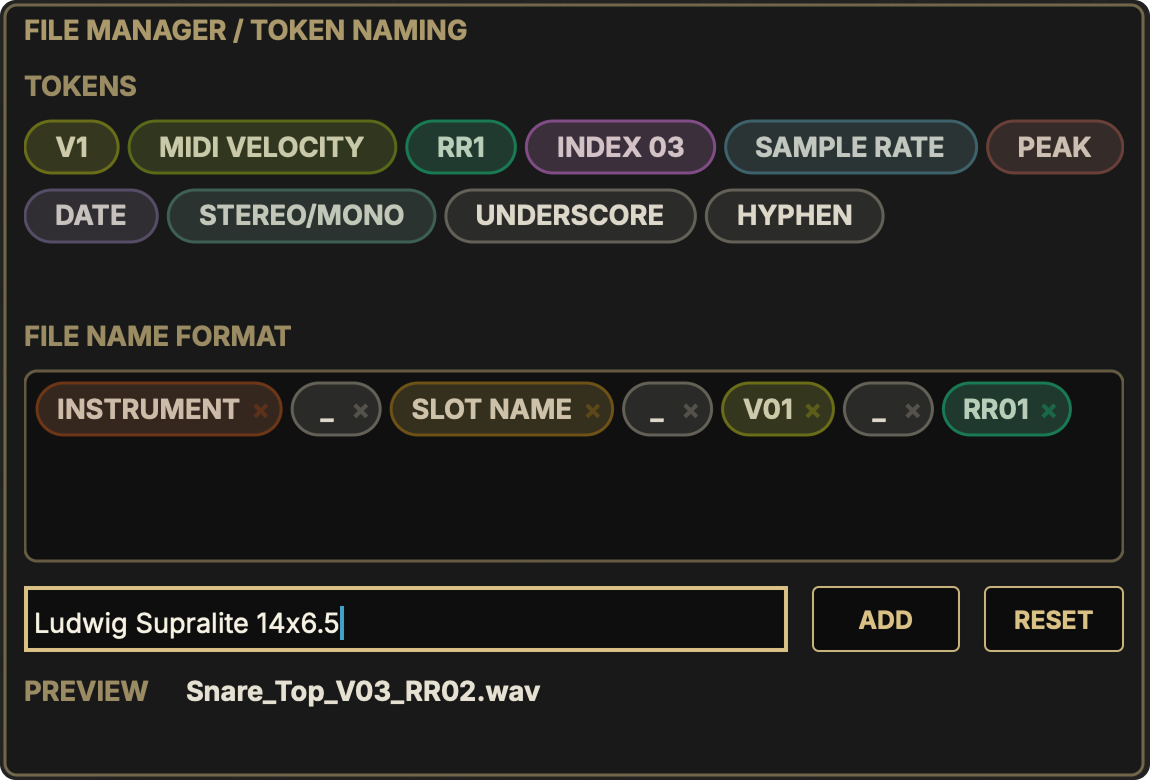Remove the SLOT NAME token via x icon
This screenshot has height=780, width=1150.
(x=592, y=411)
